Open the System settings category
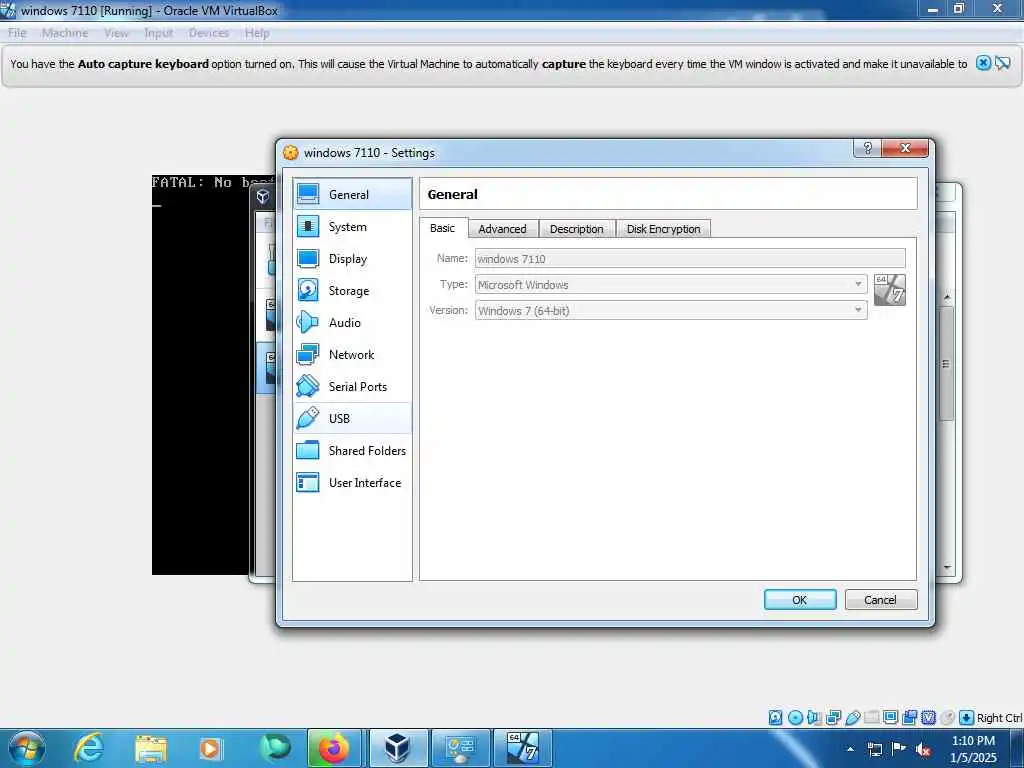The width and height of the screenshot is (1024, 768). click(x=352, y=227)
